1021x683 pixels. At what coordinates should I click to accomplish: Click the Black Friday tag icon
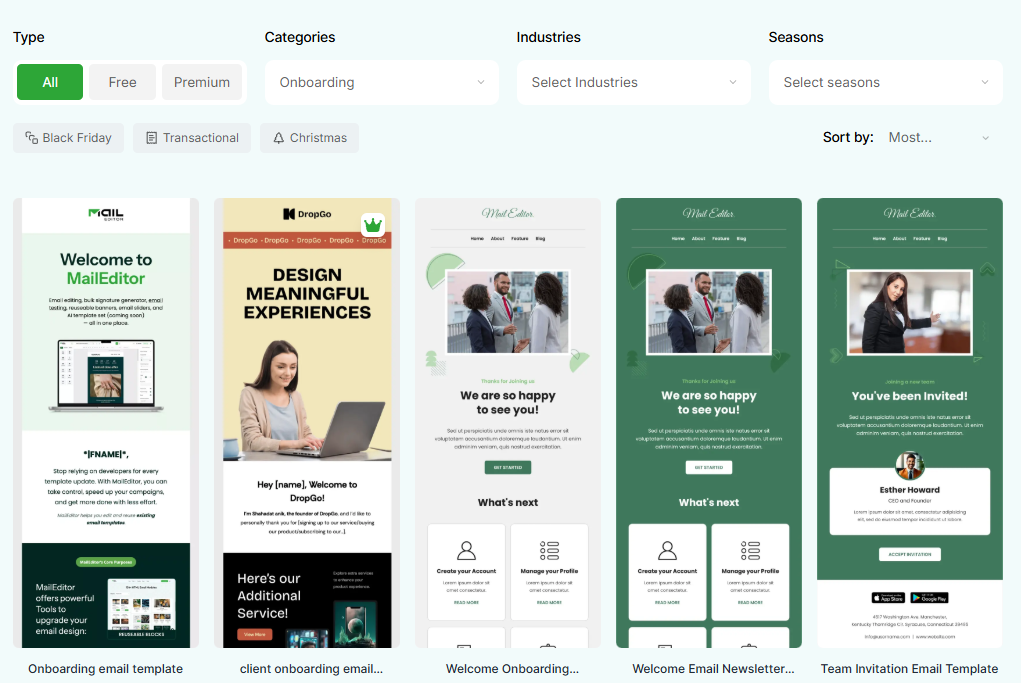pos(31,137)
